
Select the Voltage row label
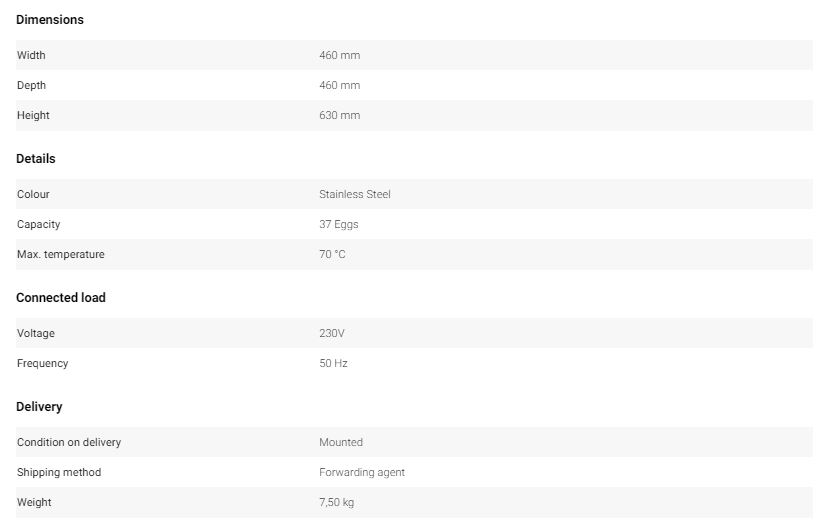coord(36,333)
